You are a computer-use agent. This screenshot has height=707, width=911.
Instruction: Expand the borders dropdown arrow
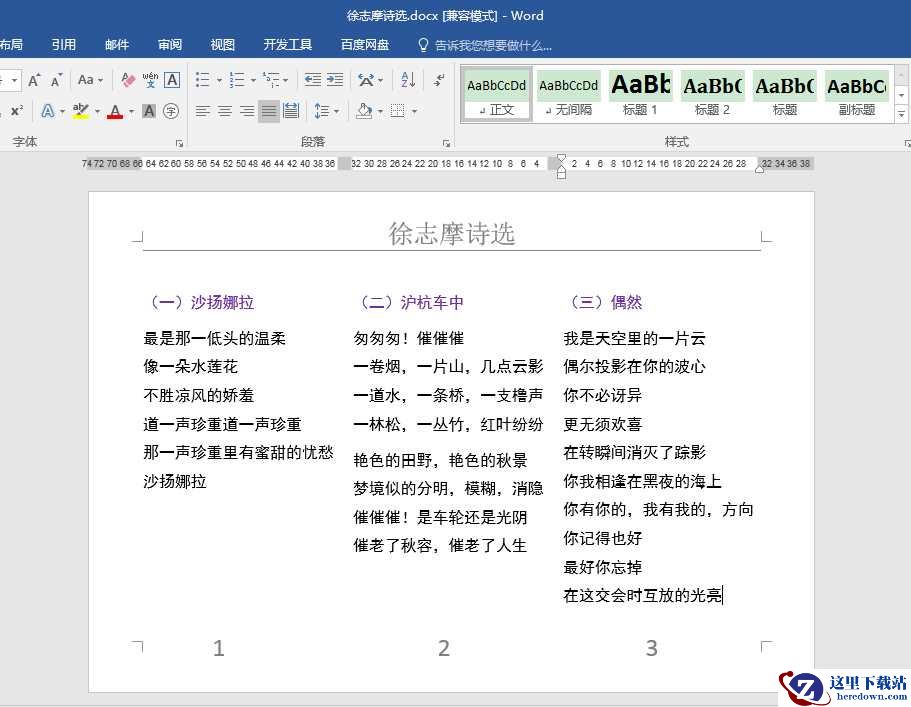(x=414, y=111)
